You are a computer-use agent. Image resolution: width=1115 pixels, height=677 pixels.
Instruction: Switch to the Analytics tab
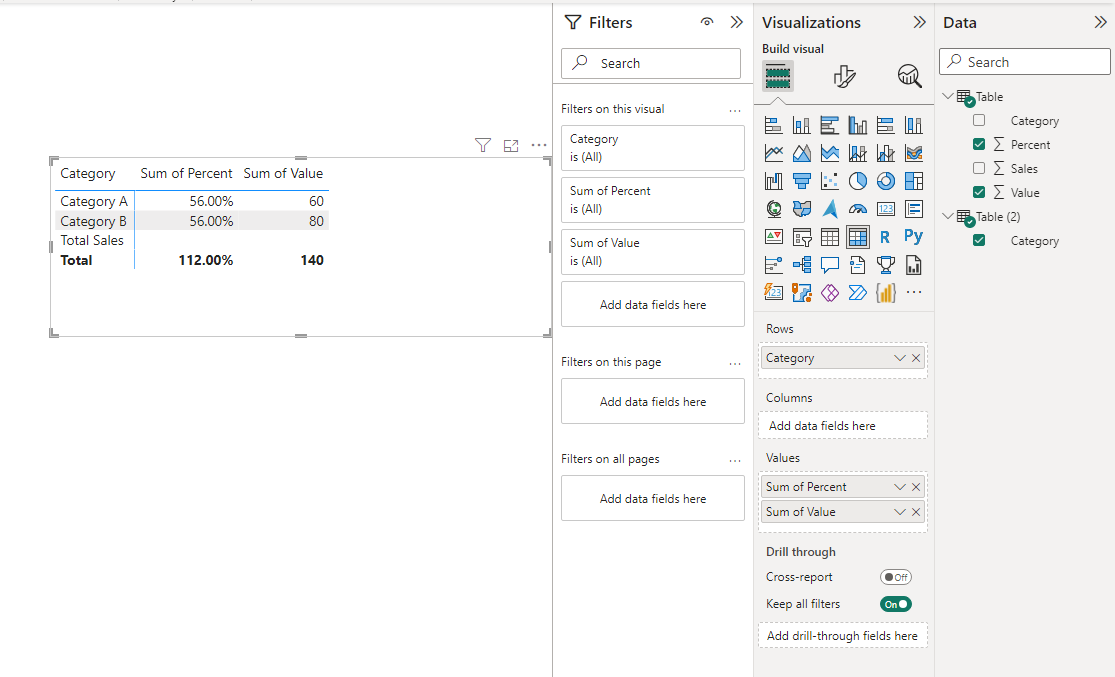(909, 76)
